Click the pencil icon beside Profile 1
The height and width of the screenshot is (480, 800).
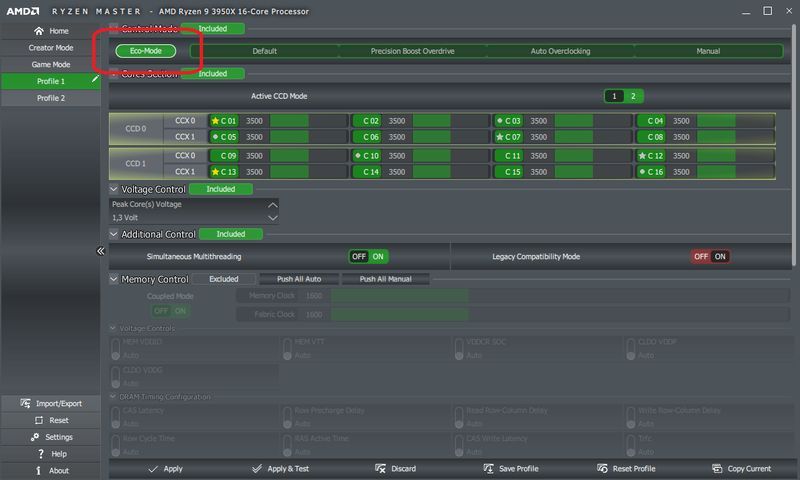95,79
